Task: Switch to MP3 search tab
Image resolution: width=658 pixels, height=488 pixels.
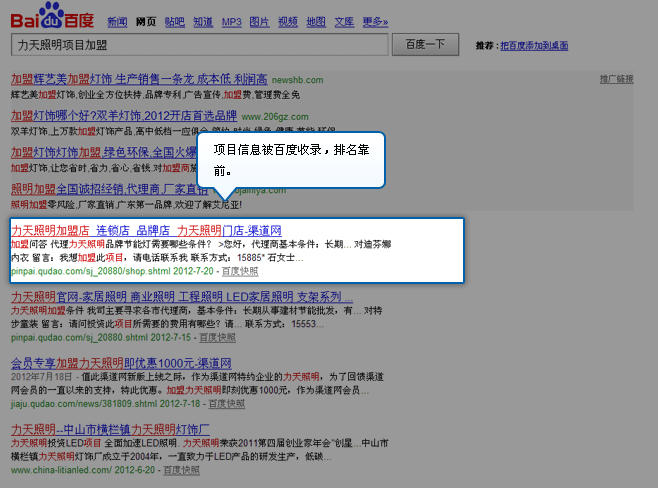Action: (232, 22)
